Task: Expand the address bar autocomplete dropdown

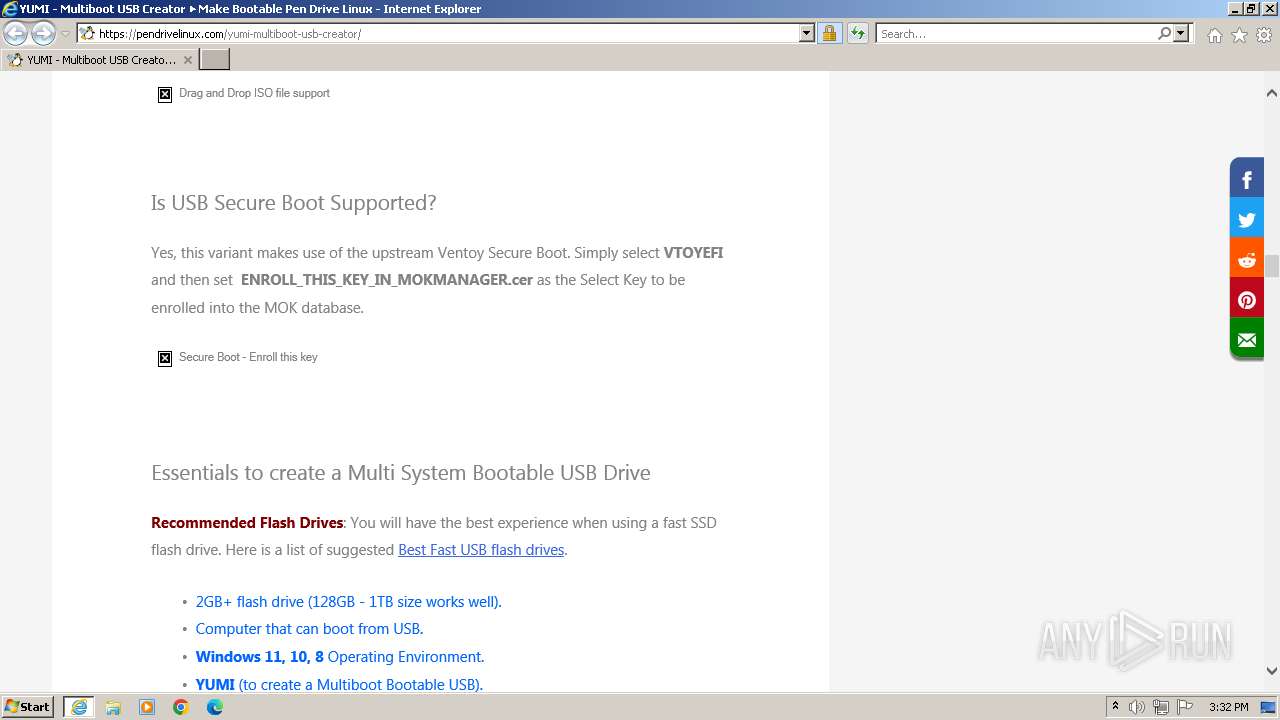Action: coord(807,34)
